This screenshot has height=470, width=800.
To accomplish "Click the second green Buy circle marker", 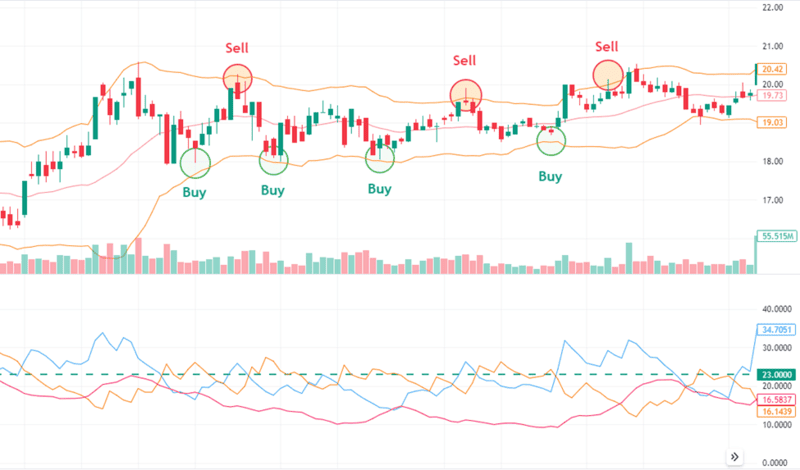I will click(x=273, y=160).
